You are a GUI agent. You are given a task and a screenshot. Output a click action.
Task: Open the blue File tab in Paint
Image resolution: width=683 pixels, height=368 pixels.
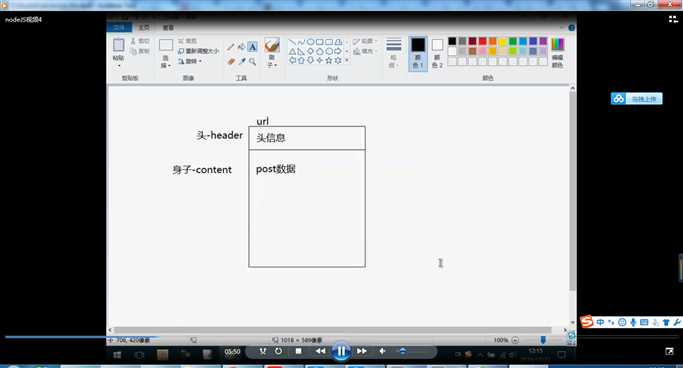click(x=119, y=27)
